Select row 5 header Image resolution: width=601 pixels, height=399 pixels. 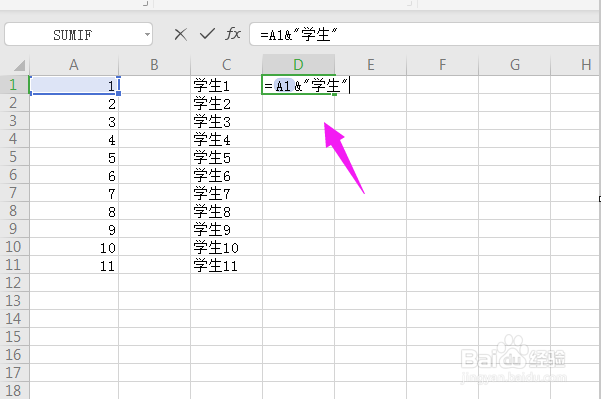tap(14, 157)
